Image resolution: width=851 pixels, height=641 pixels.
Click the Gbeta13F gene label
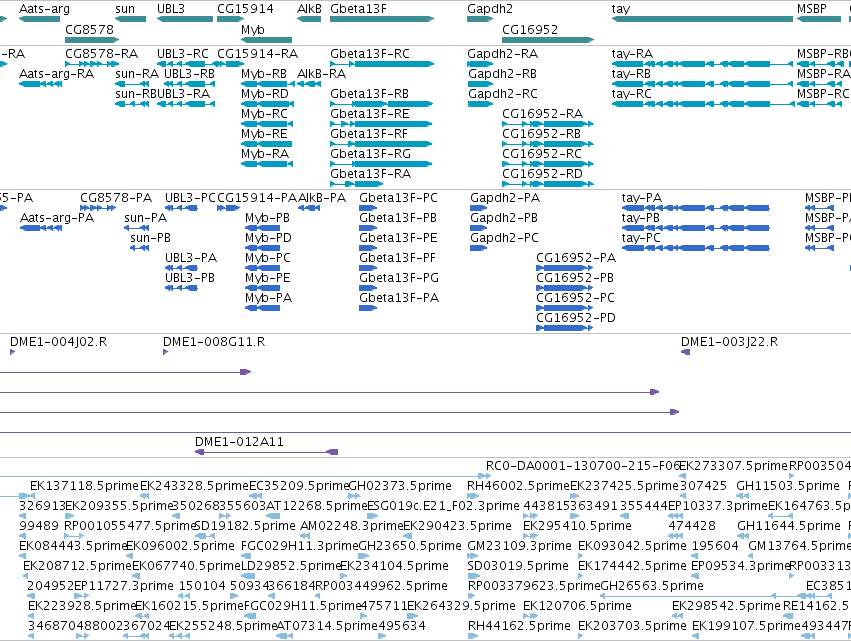pos(358,9)
